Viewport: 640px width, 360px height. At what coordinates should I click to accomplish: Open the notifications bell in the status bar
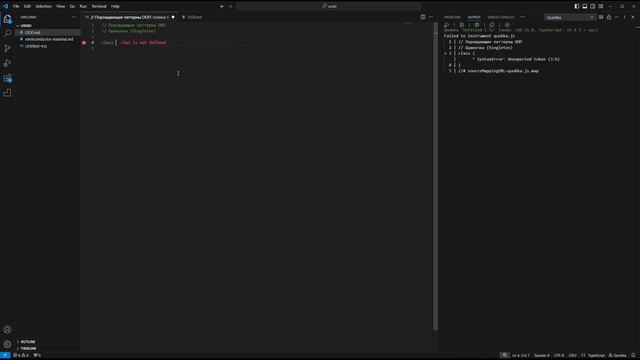click(x=633, y=356)
